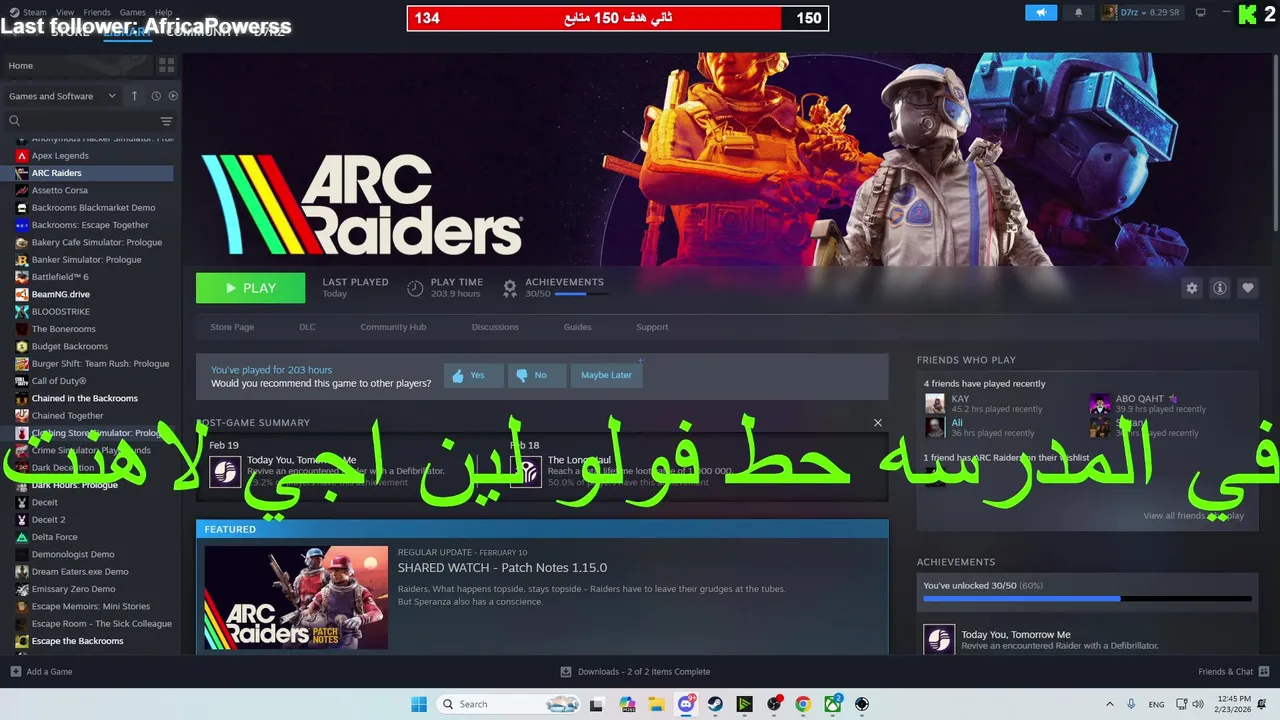Toggle library collections grid view icon
Screen dimensions: 1280x720
(x=166, y=66)
